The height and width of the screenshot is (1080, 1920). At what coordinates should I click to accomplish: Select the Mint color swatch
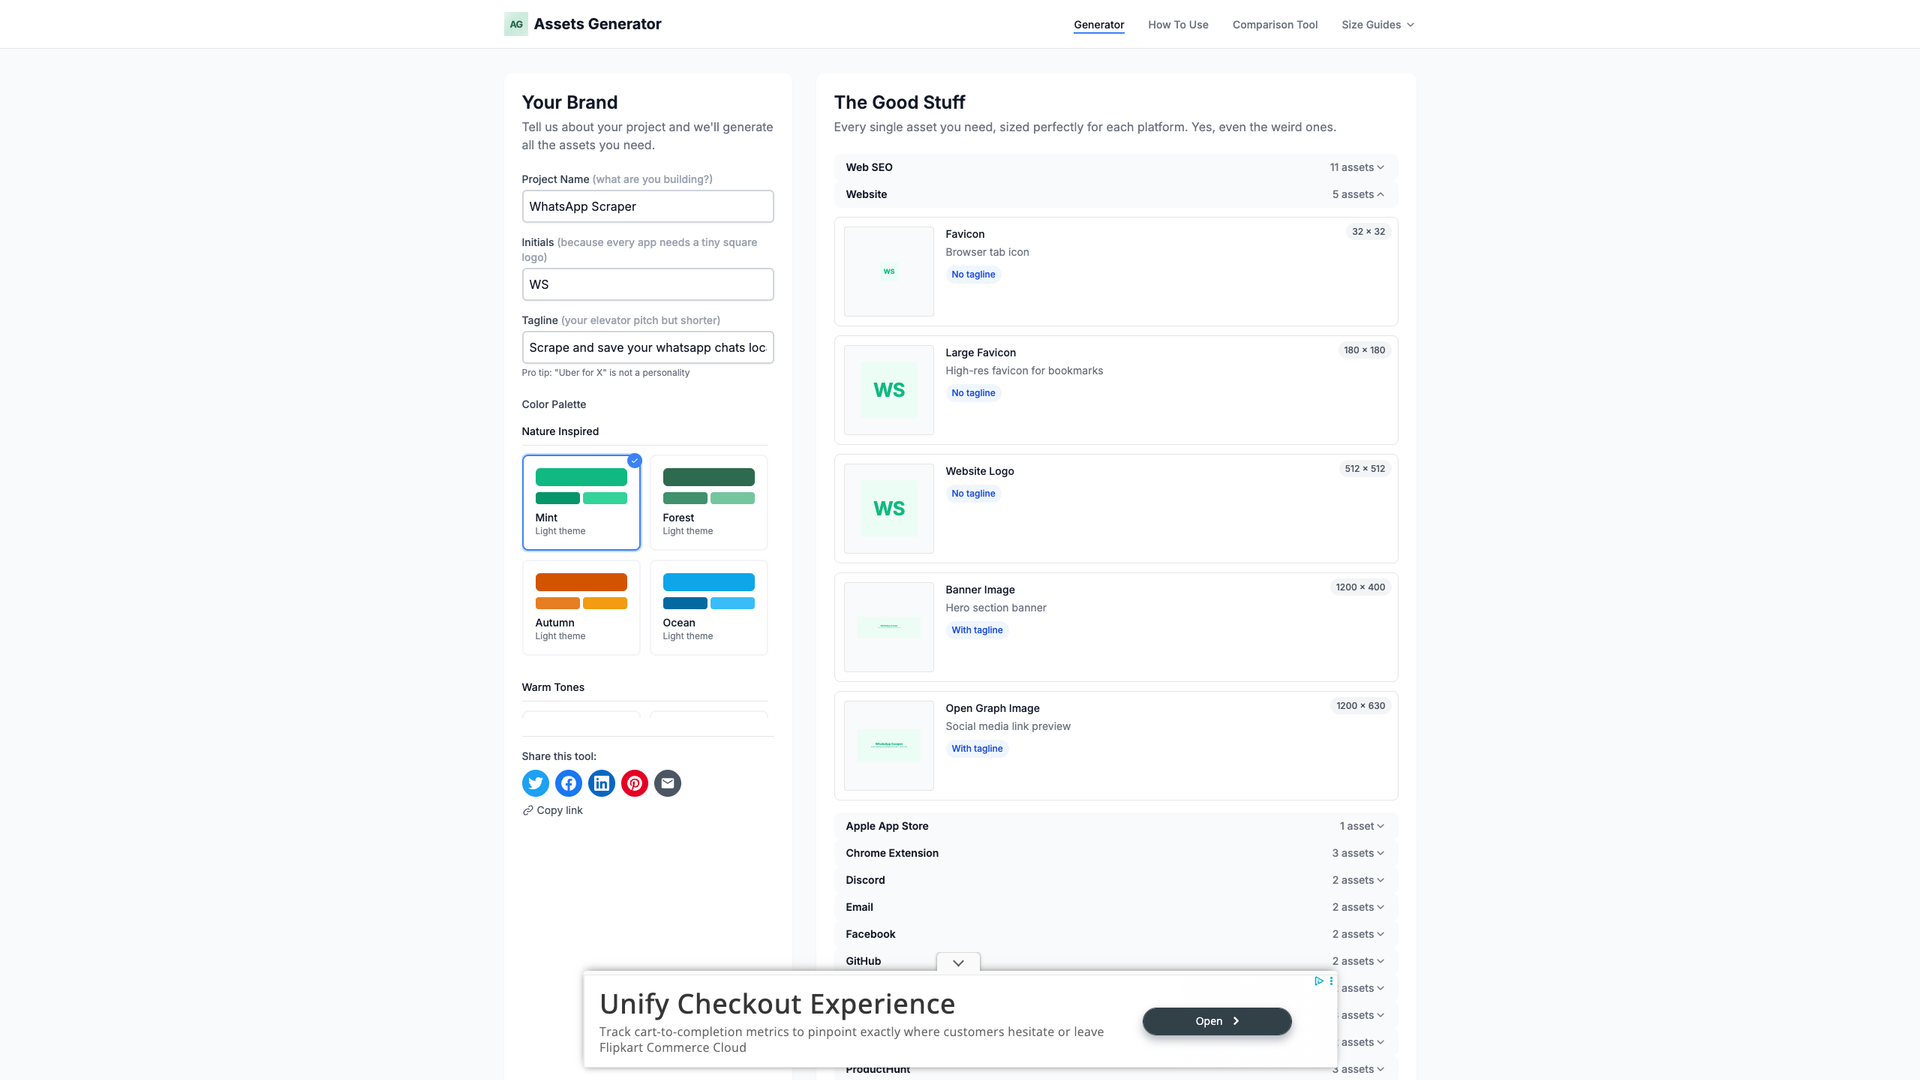click(581, 502)
